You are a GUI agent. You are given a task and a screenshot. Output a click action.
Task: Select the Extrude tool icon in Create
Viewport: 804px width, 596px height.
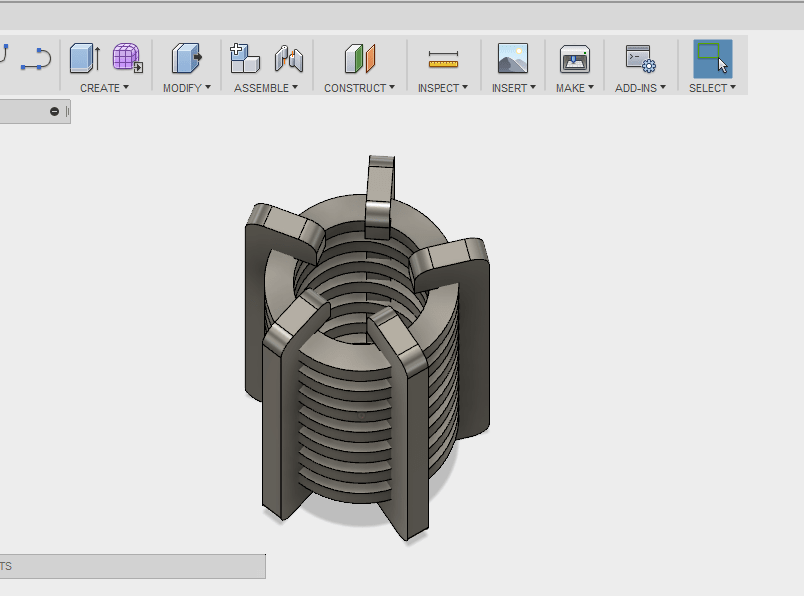[x=85, y=58]
